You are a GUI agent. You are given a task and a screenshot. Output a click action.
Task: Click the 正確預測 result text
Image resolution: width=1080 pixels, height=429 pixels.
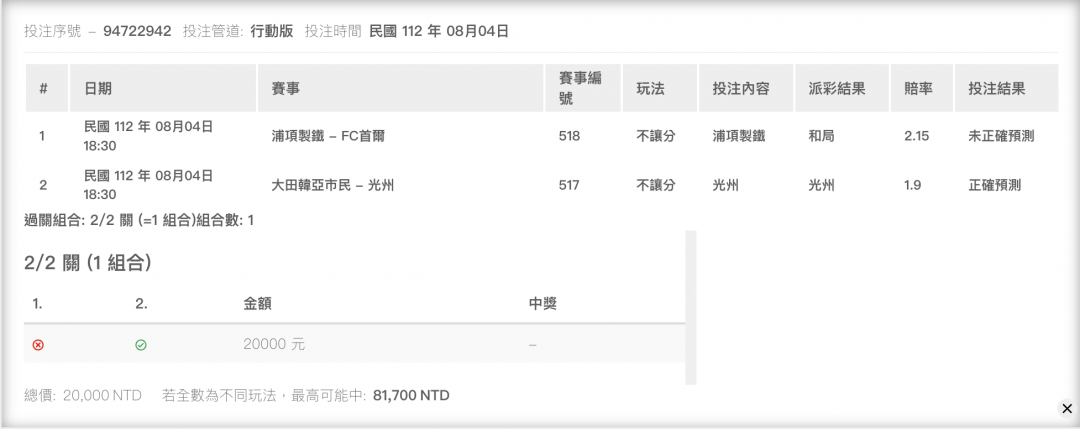point(995,185)
